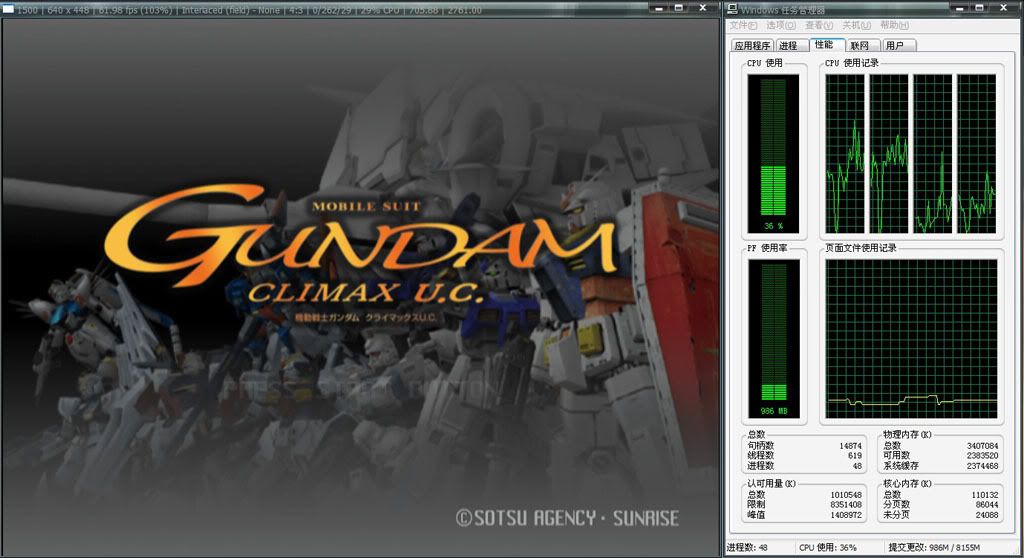Click the 句柄数 value 14874
1024x558 pixels.
(x=850, y=446)
